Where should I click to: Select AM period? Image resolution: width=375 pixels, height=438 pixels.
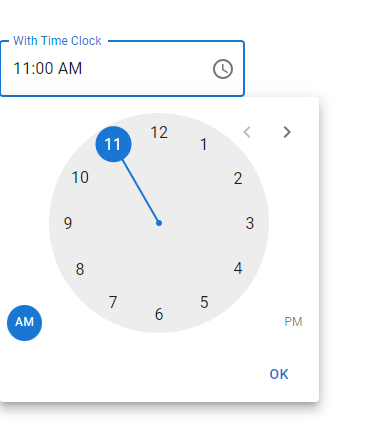[24, 323]
